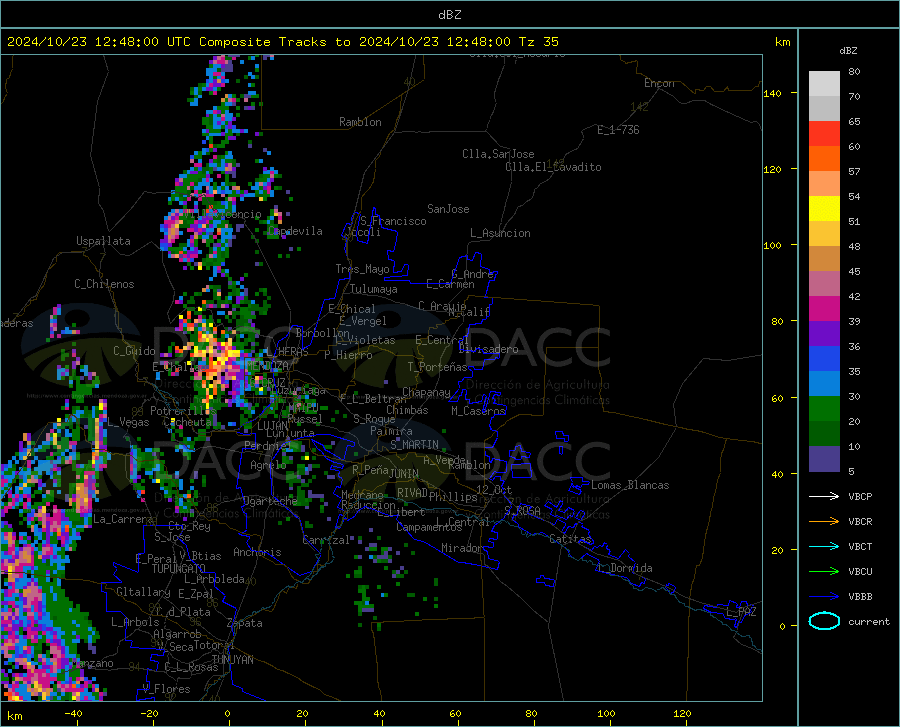
Task: Pick the dark orange 57–60 dBZ swatch
Action: [x=824, y=159]
